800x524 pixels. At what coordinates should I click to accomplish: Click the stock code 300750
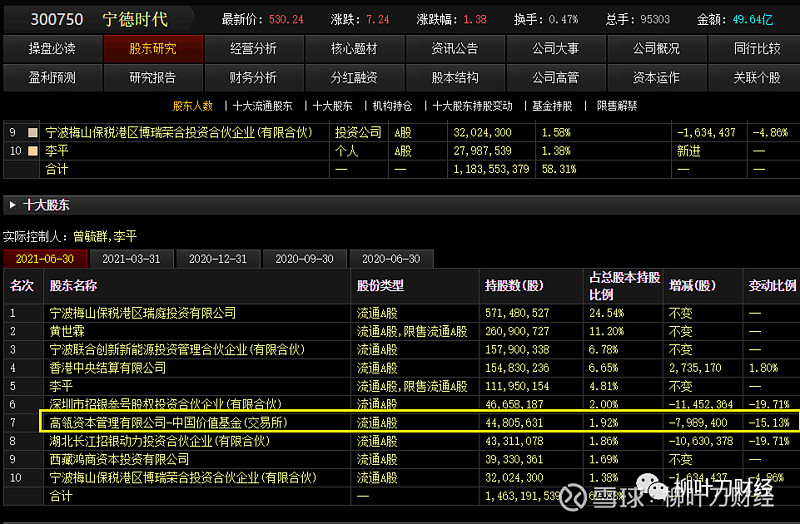click(x=57, y=19)
